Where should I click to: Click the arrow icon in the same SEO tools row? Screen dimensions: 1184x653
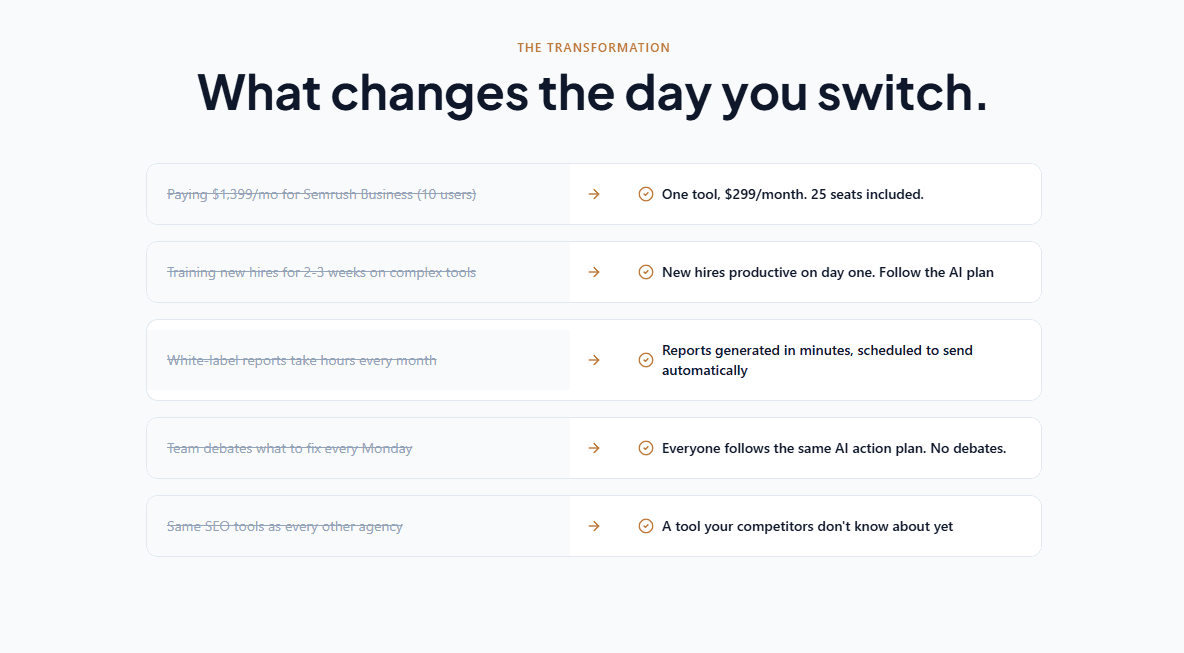click(594, 526)
